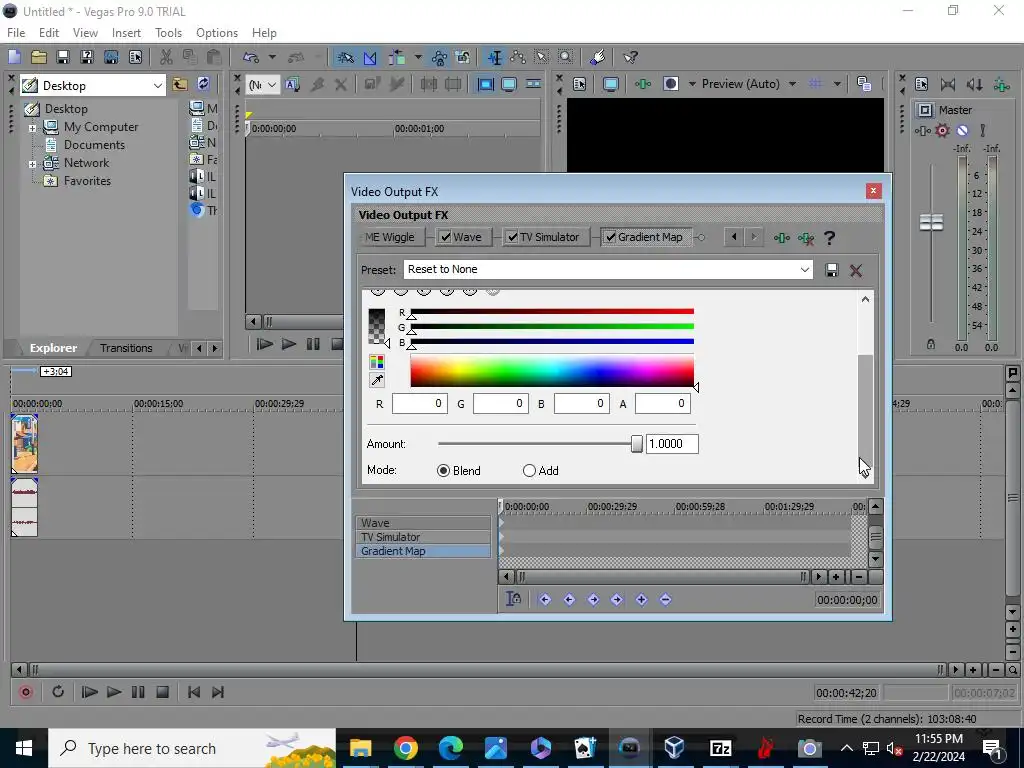Click Go to End in main transport
Viewport: 1024px width, 768px height.
click(218, 692)
